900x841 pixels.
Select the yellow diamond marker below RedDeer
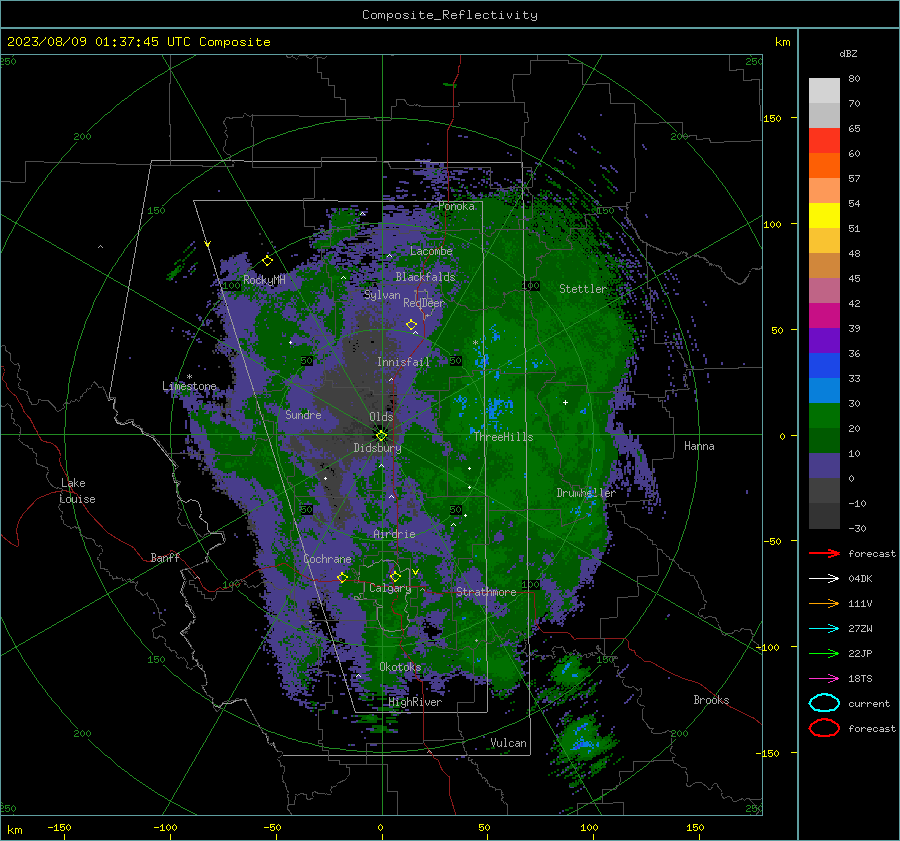pyautogui.click(x=412, y=325)
